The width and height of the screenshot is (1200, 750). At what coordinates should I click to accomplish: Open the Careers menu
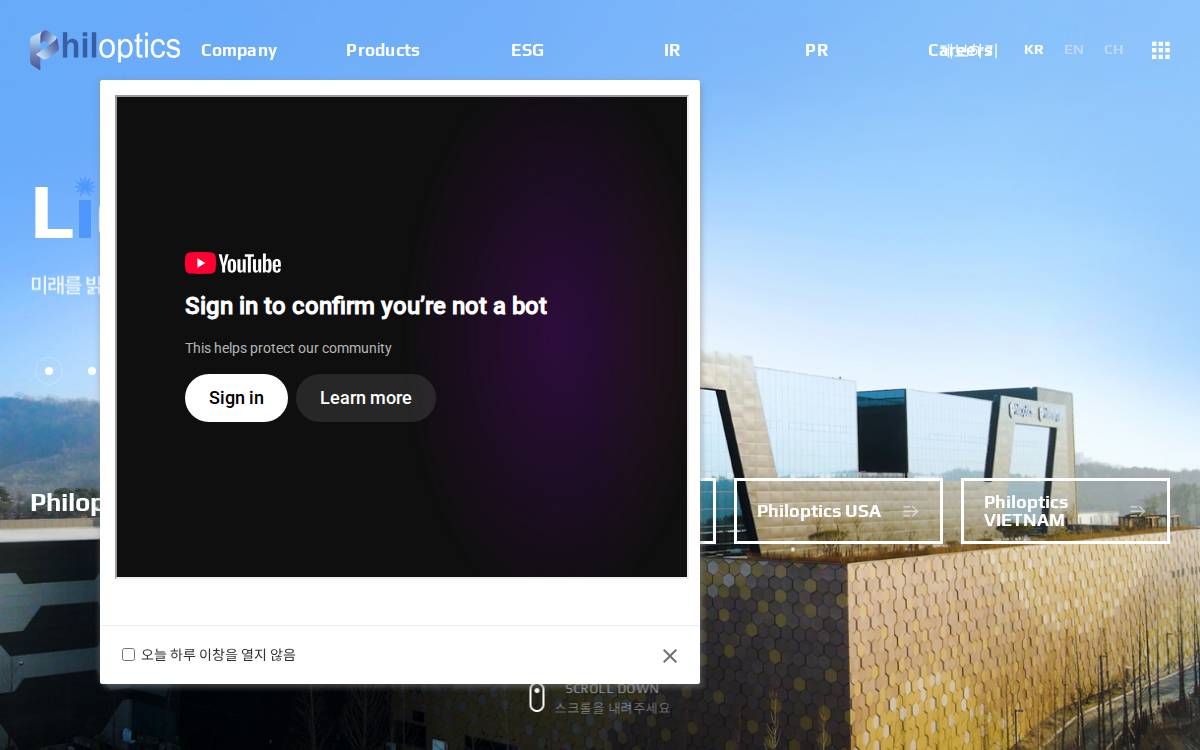(961, 50)
